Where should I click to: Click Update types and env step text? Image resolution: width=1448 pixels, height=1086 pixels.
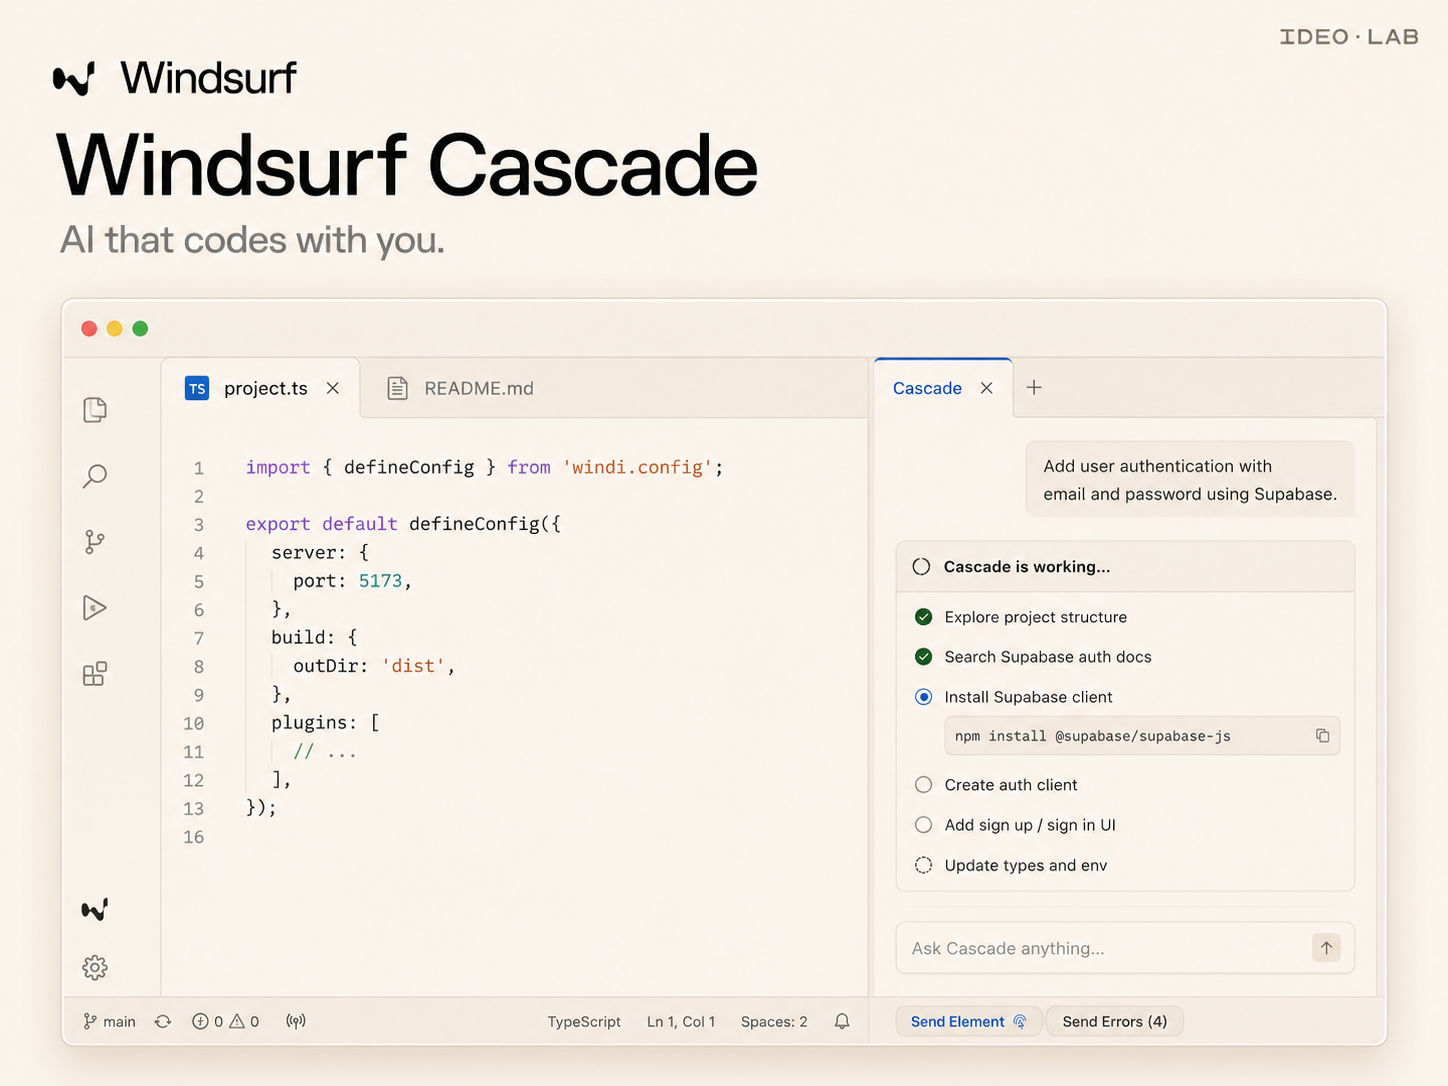[x=1026, y=865]
